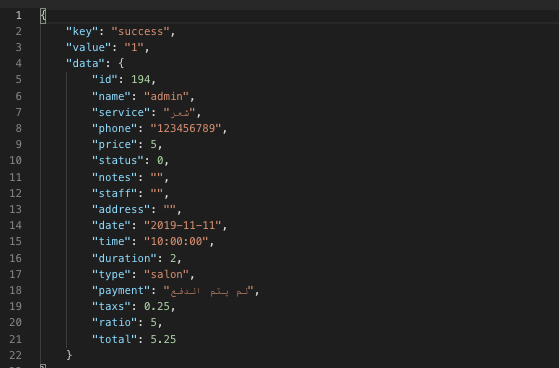The height and width of the screenshot is (368, 559).
Task: Click line number 22 in the gutter
Action: click(15, 355)
